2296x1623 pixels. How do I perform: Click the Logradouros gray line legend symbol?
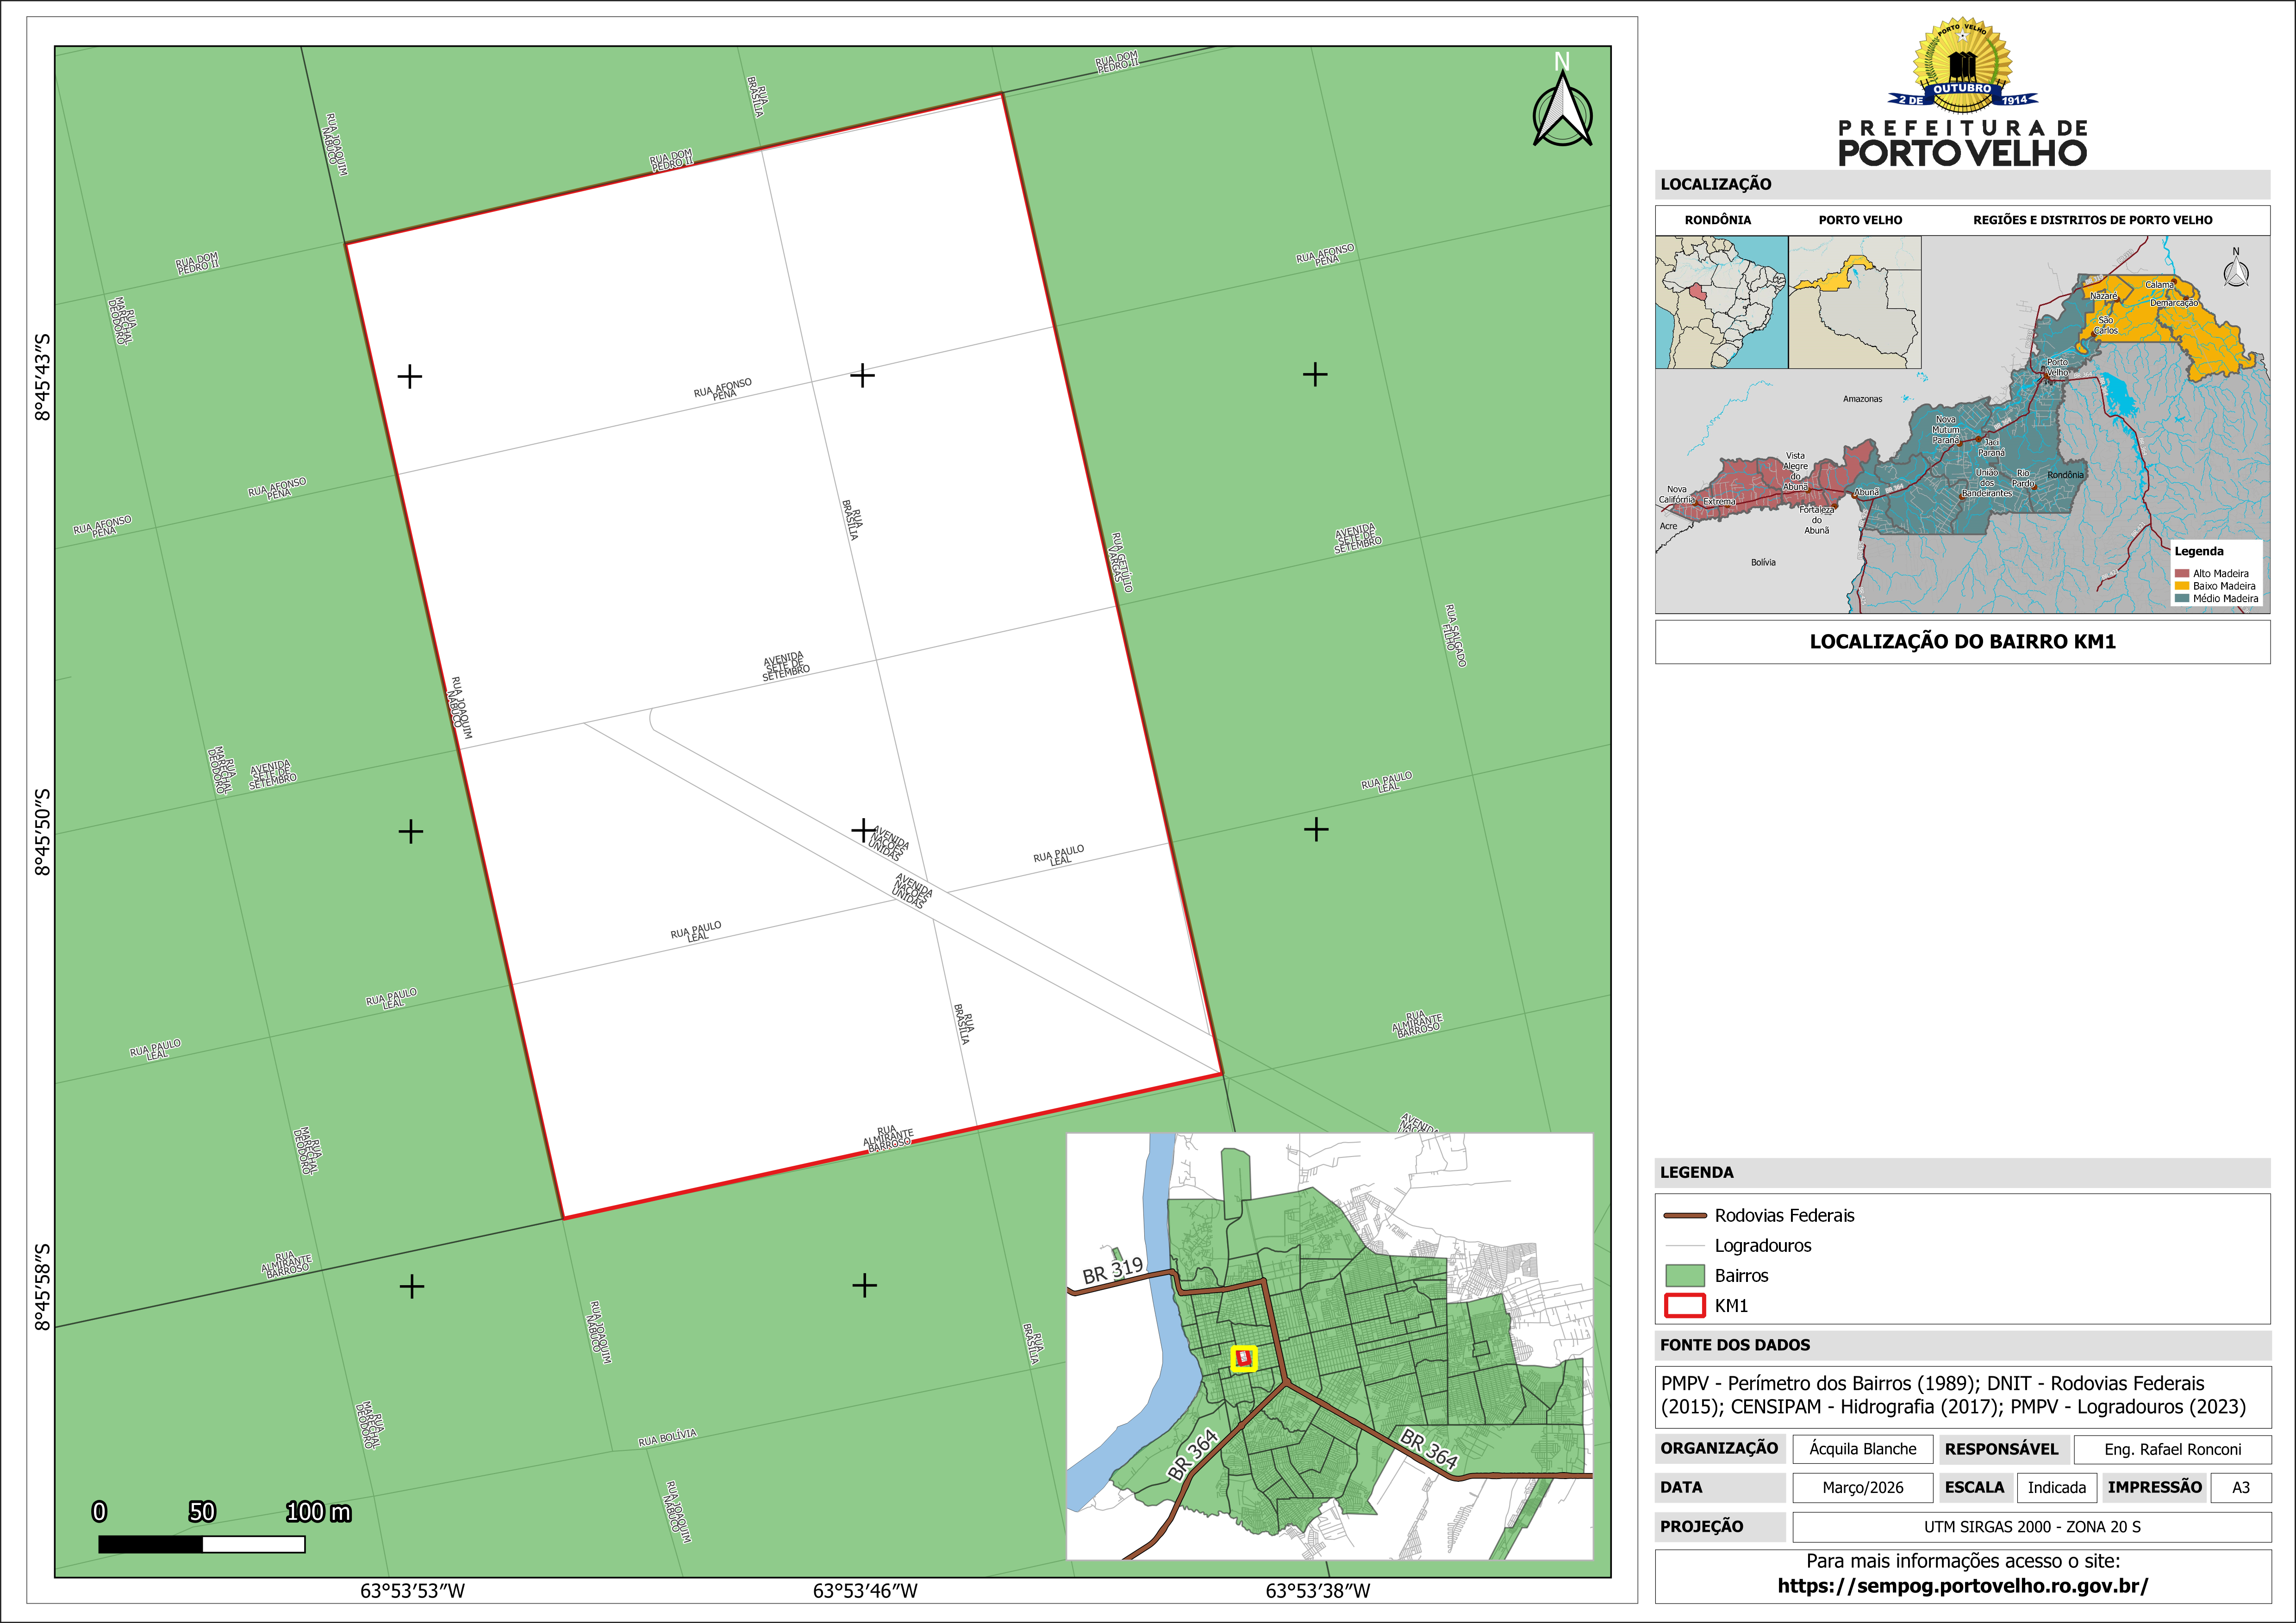click(x=1684, y=1246)
